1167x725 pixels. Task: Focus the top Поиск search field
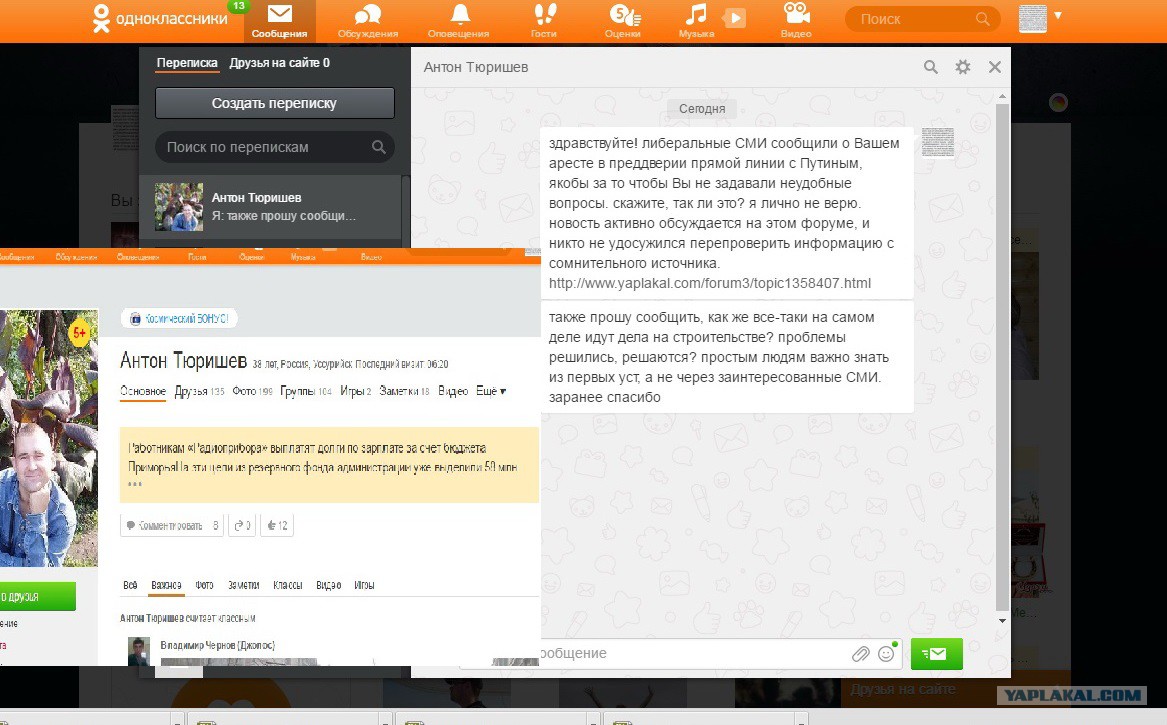coord(923,19)
